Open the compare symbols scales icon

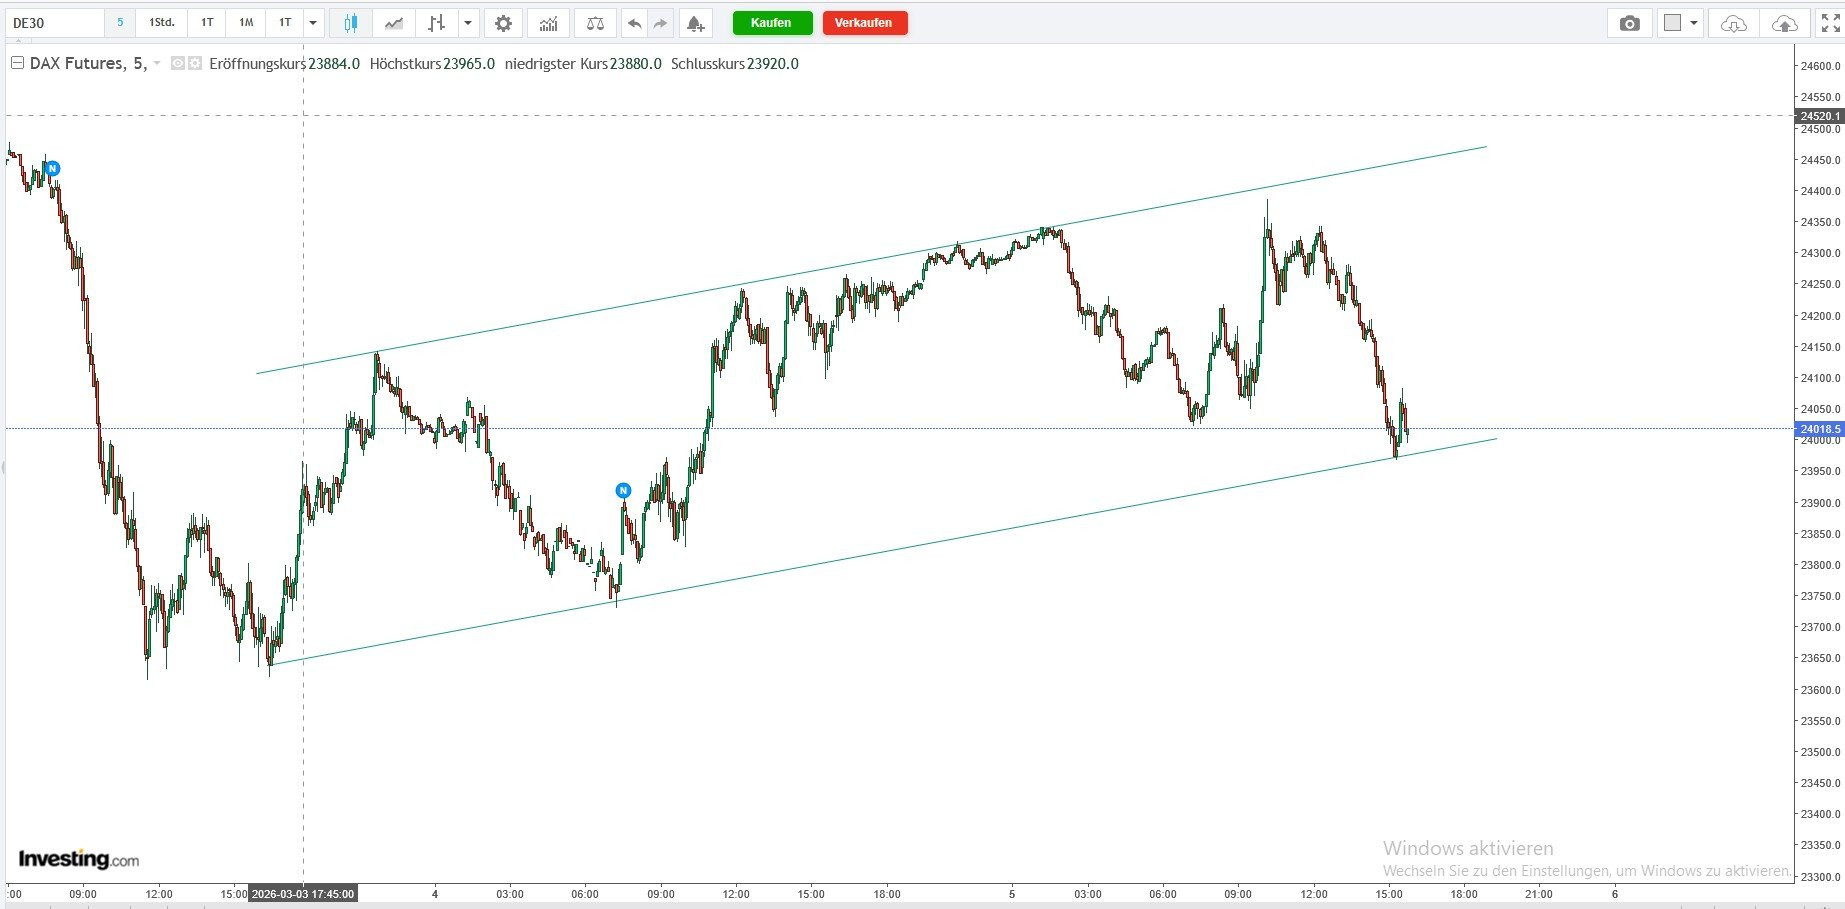(595, 23)
